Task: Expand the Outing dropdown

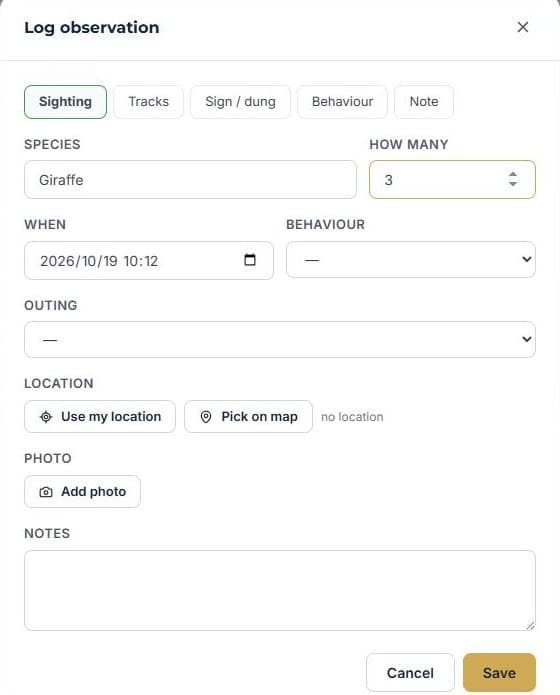Action: tap(280, 340)
